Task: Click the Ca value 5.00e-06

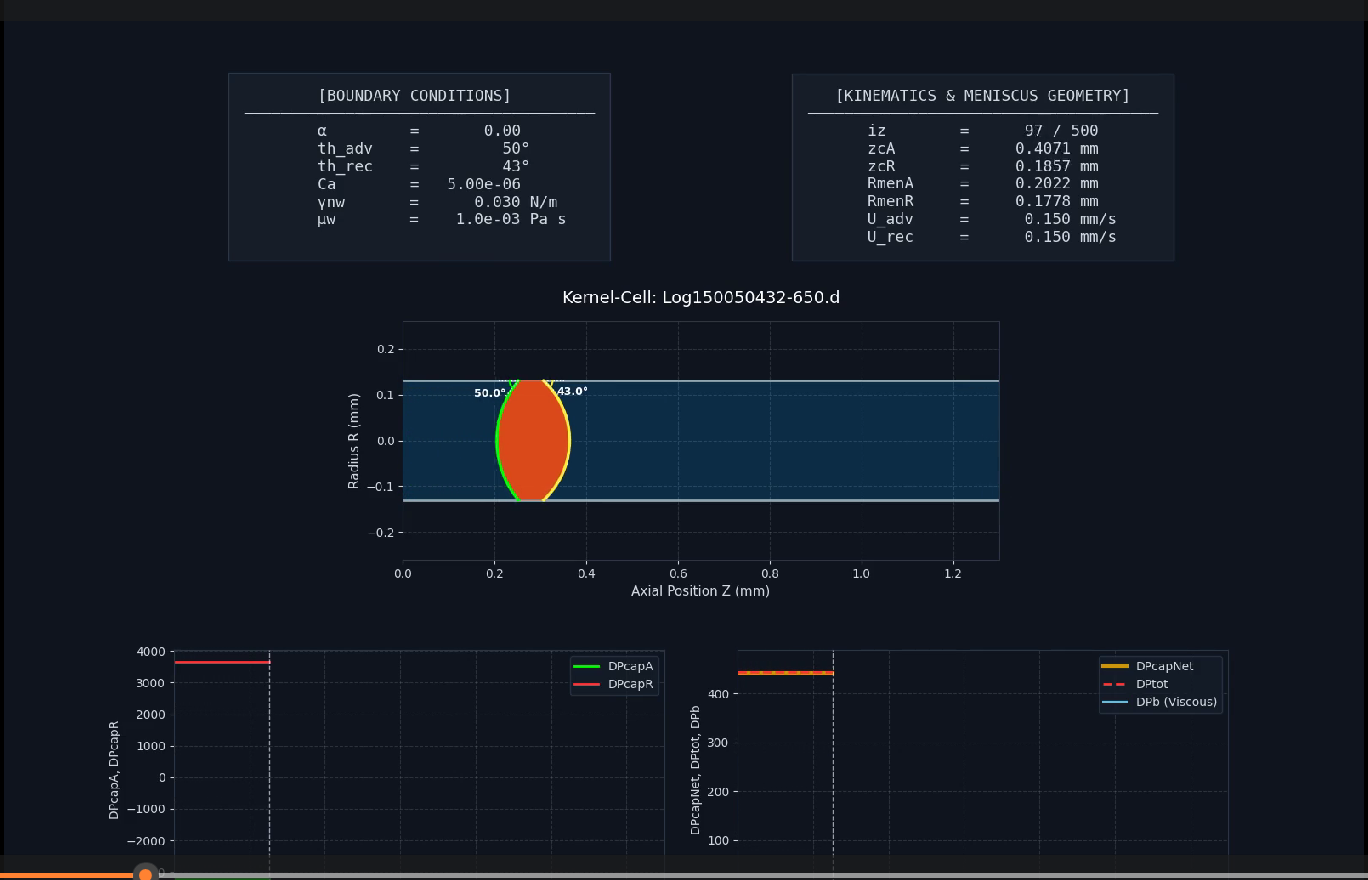Action: pyautogui.click(x=484, y=184)
